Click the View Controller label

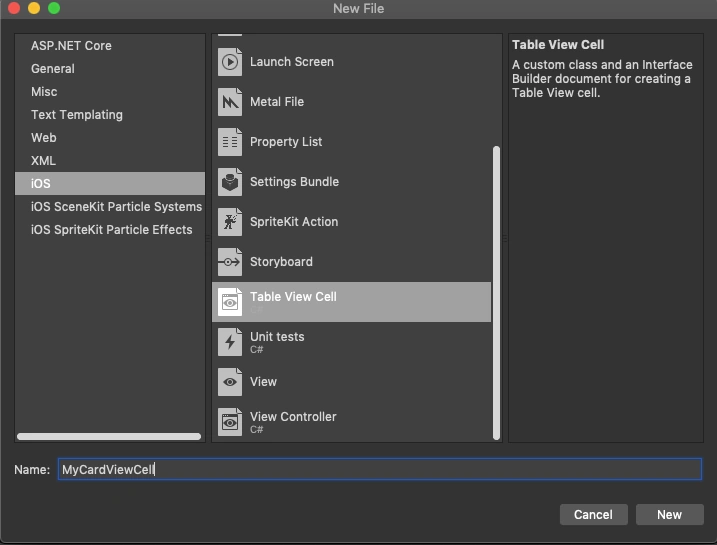click(293, 417)
